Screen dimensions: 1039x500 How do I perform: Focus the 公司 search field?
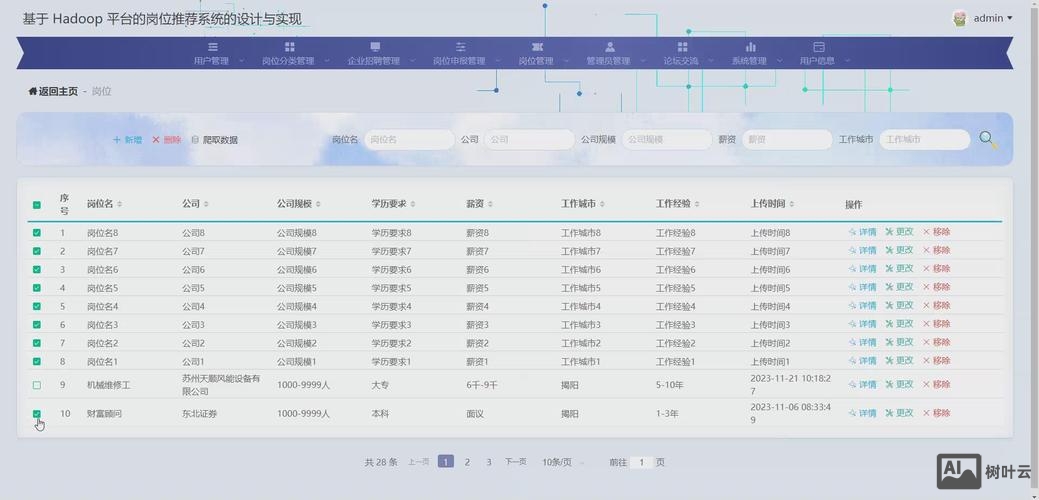529,140
